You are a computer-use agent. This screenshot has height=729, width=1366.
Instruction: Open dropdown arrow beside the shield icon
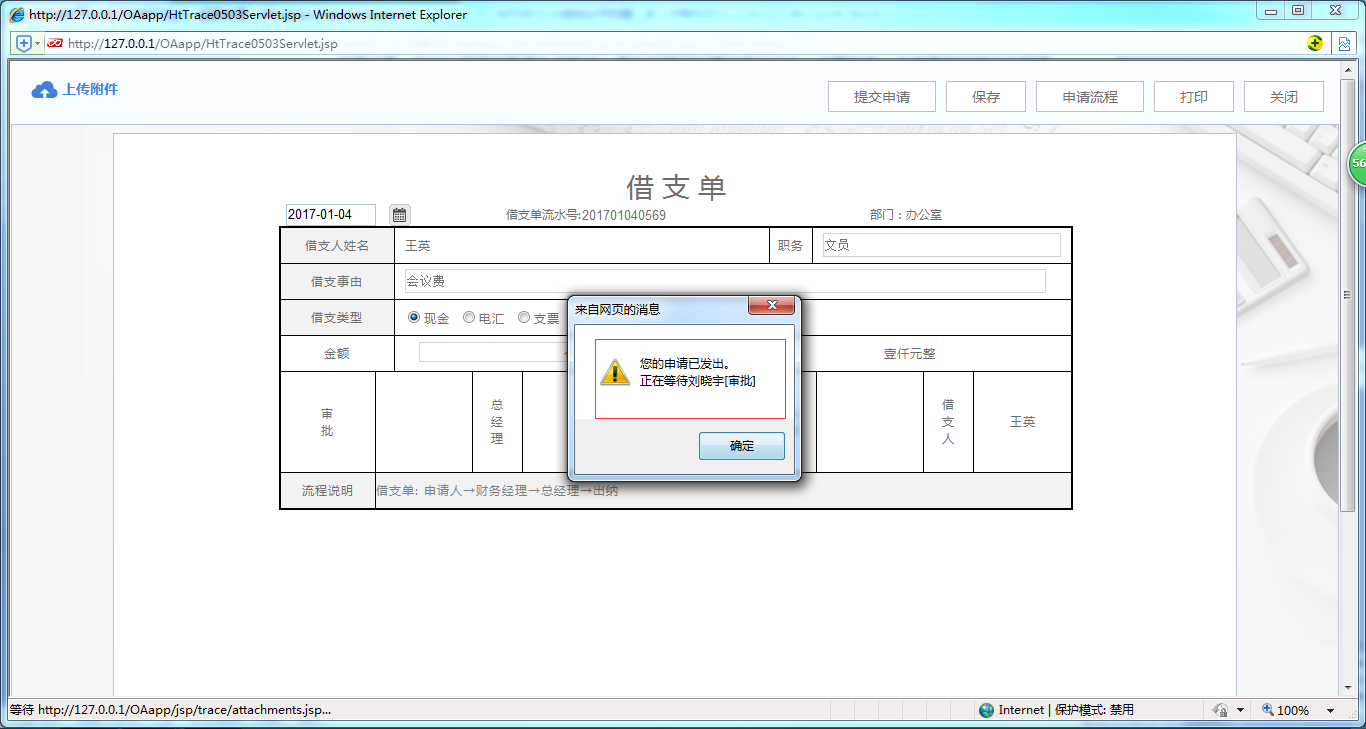point(38,44)
